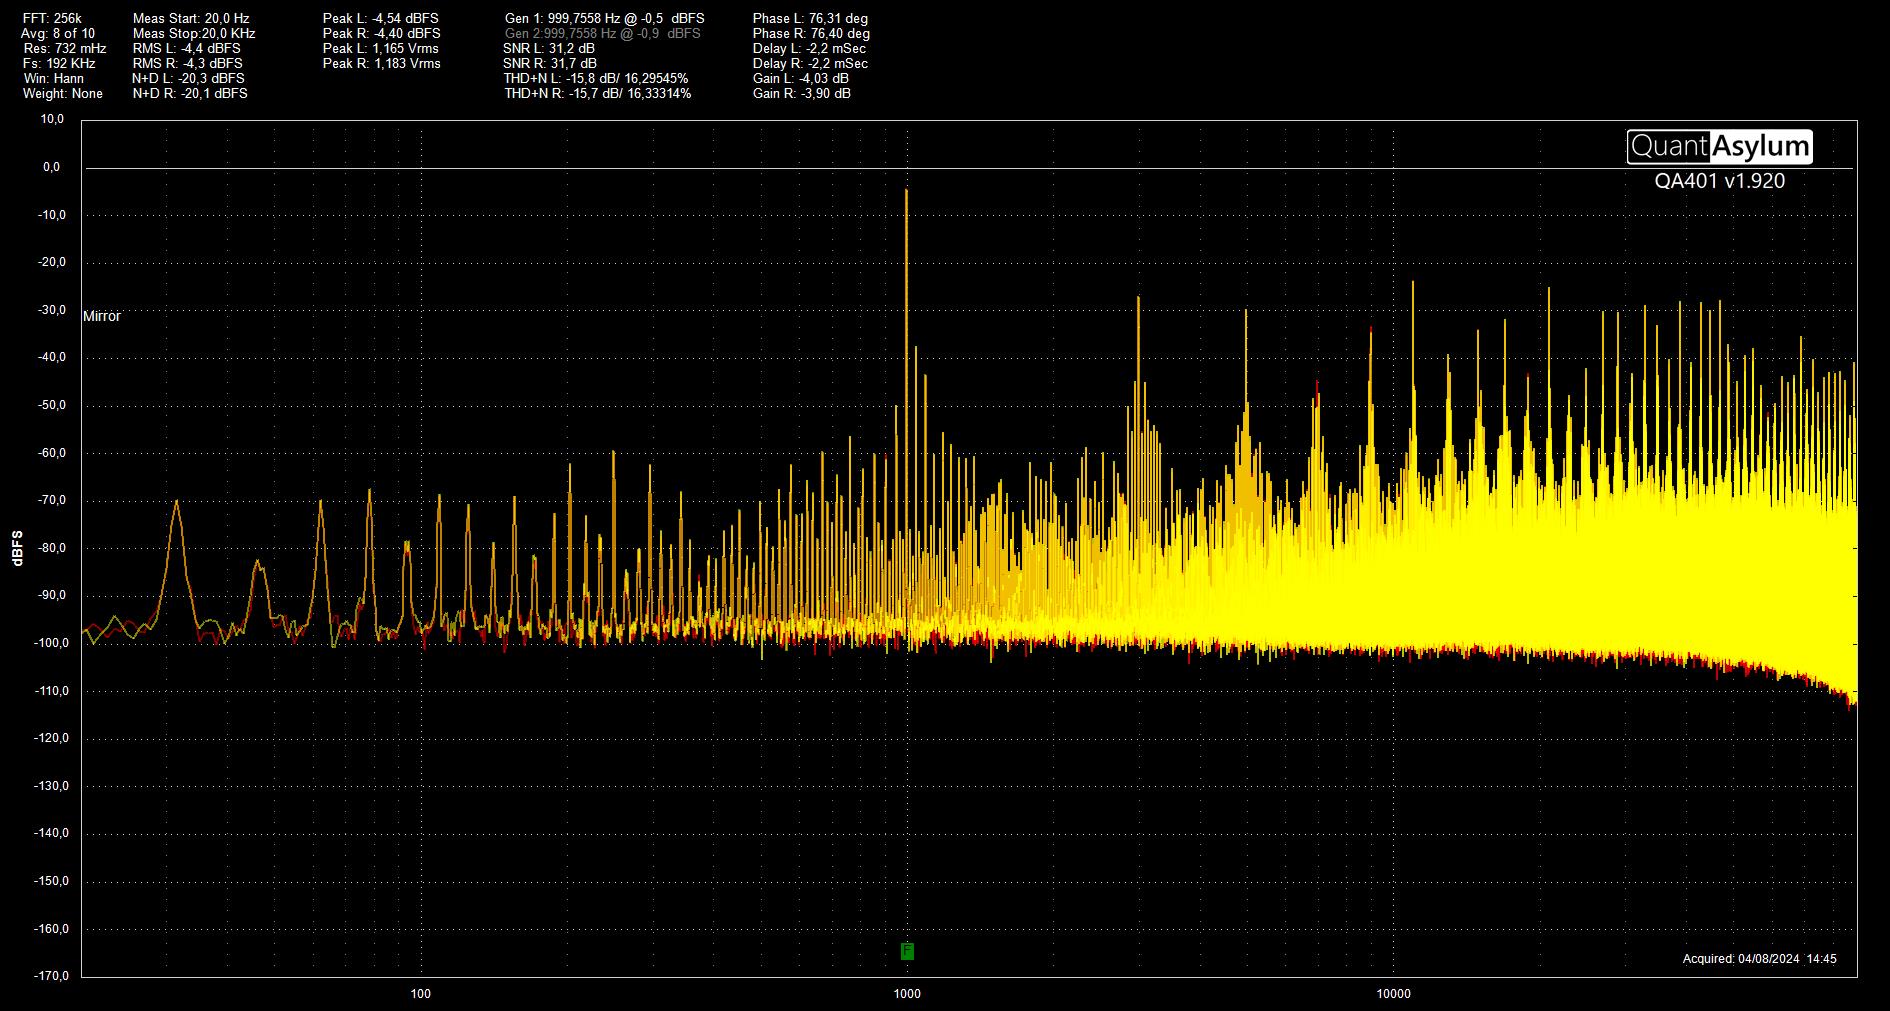The image size is (1890, 1011).
Task: Click the 'Delay L: -2,2 mSec' readout
Action: click(x=809, y=48)
